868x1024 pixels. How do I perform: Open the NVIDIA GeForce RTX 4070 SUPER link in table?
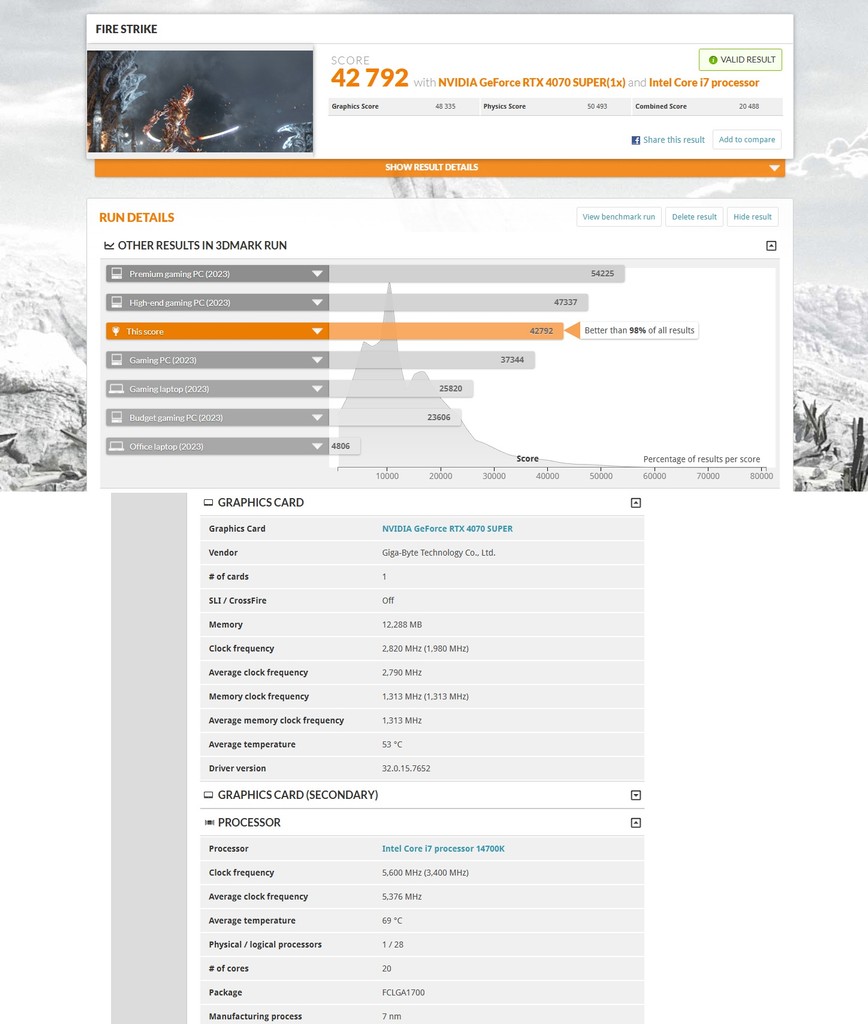447,528
